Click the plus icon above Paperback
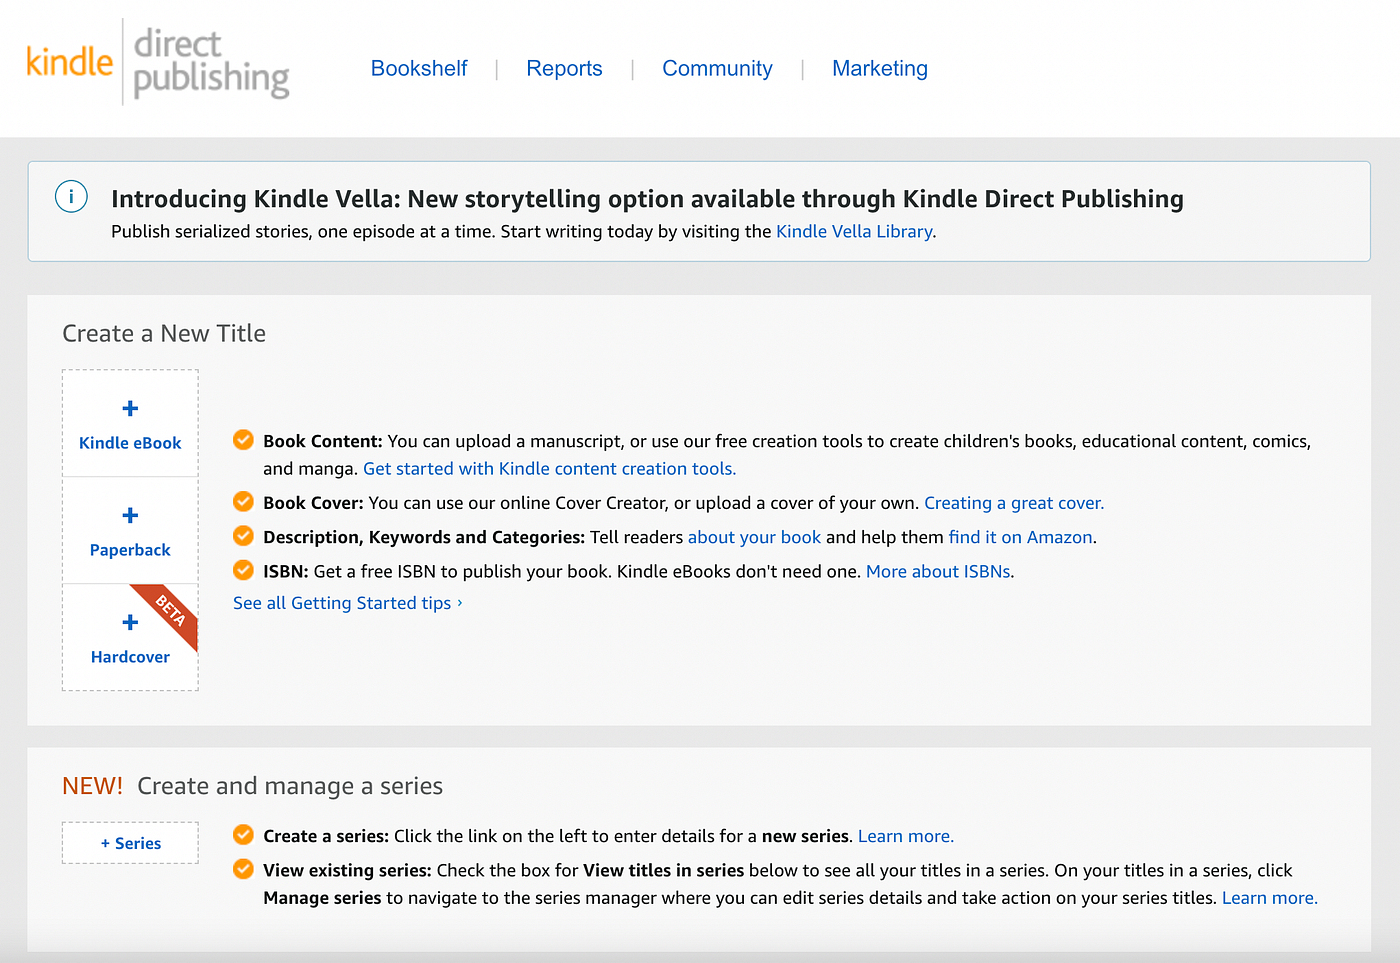Viewport: 1400px width, 963px height. (x=130, y=515)
